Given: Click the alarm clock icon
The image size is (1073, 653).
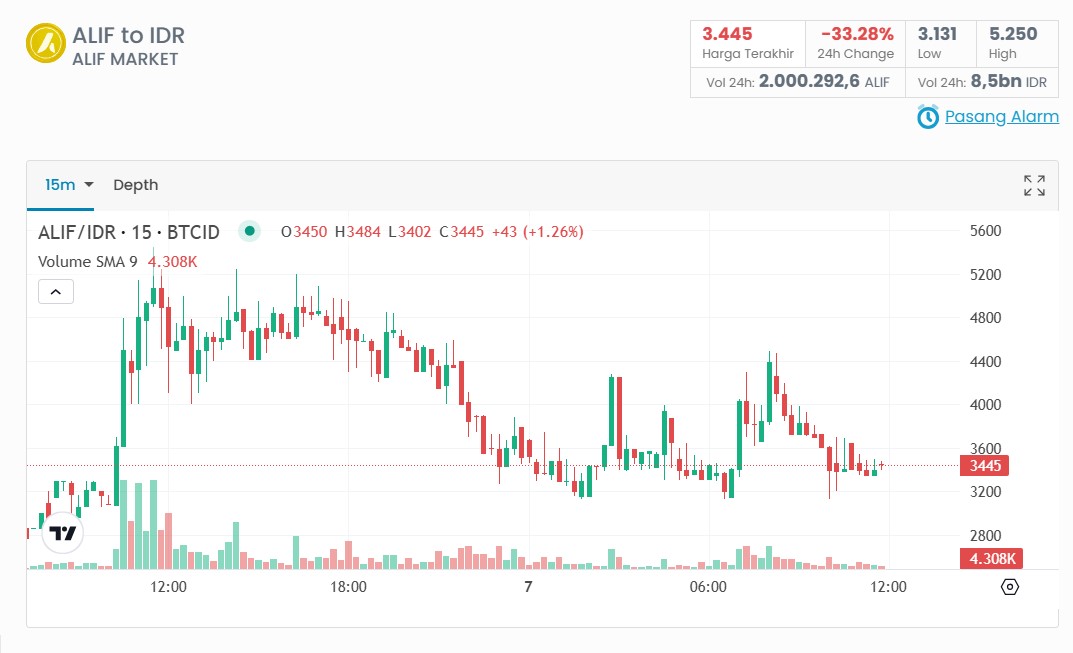Looking at the screenshot, I should point(928,117).
